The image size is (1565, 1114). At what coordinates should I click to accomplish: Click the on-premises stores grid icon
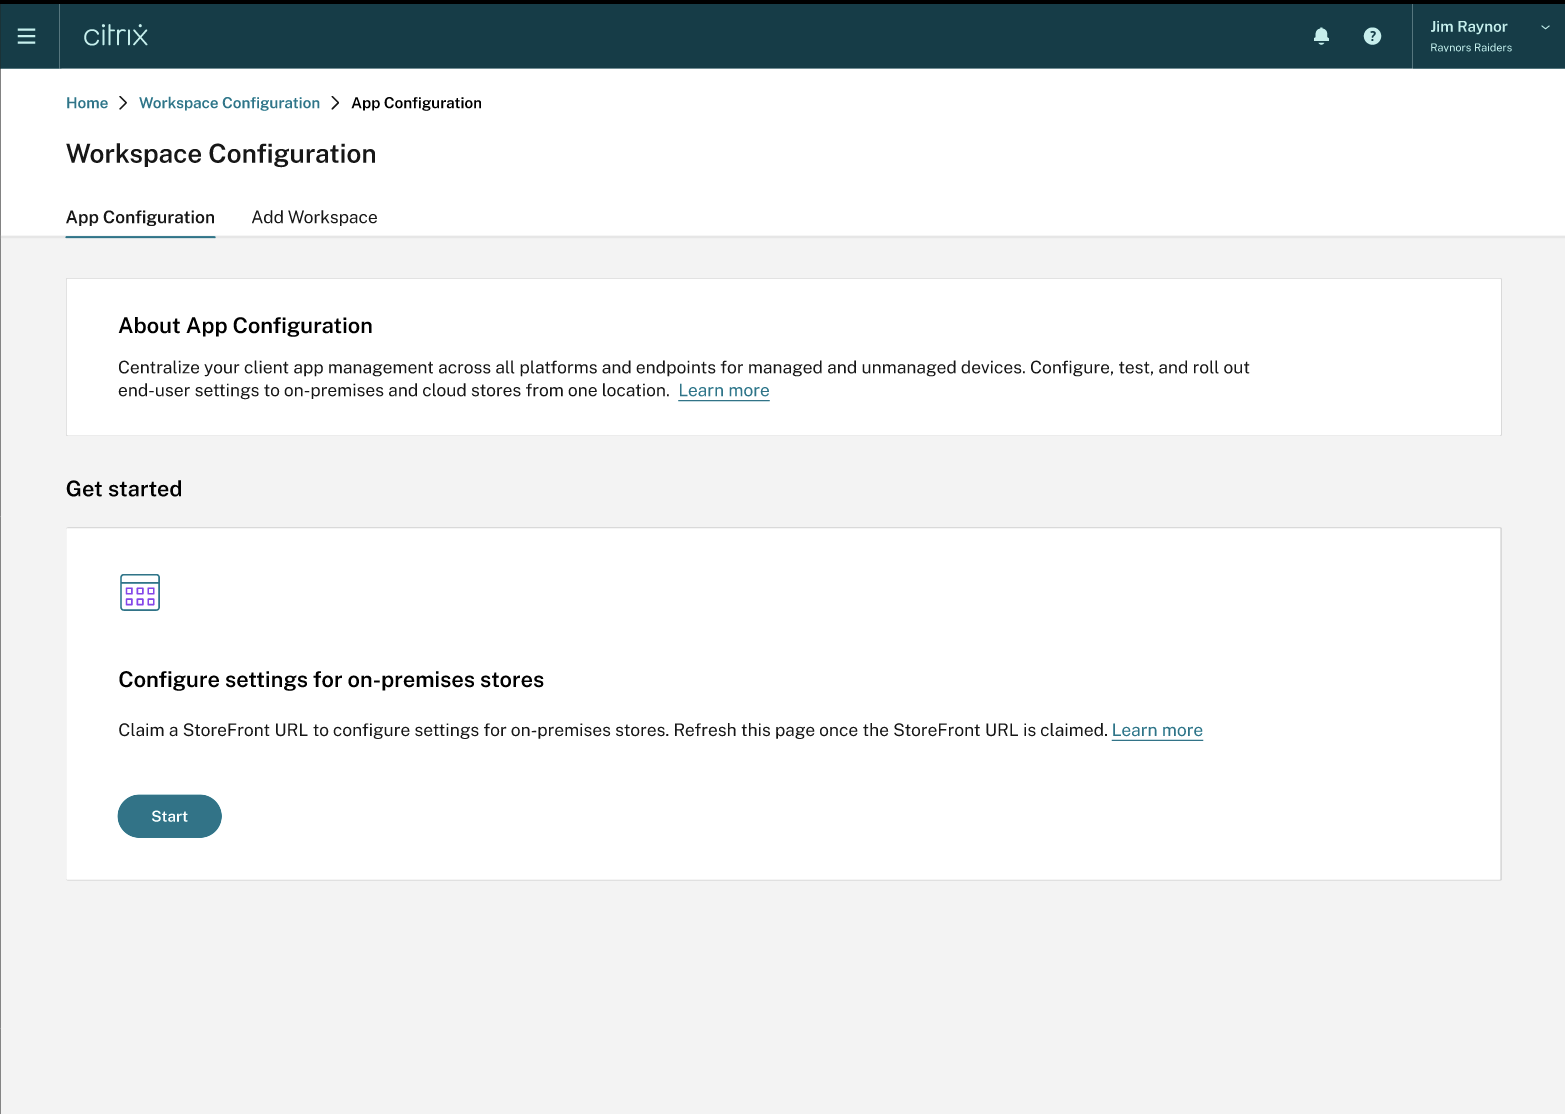click(140, 593)
